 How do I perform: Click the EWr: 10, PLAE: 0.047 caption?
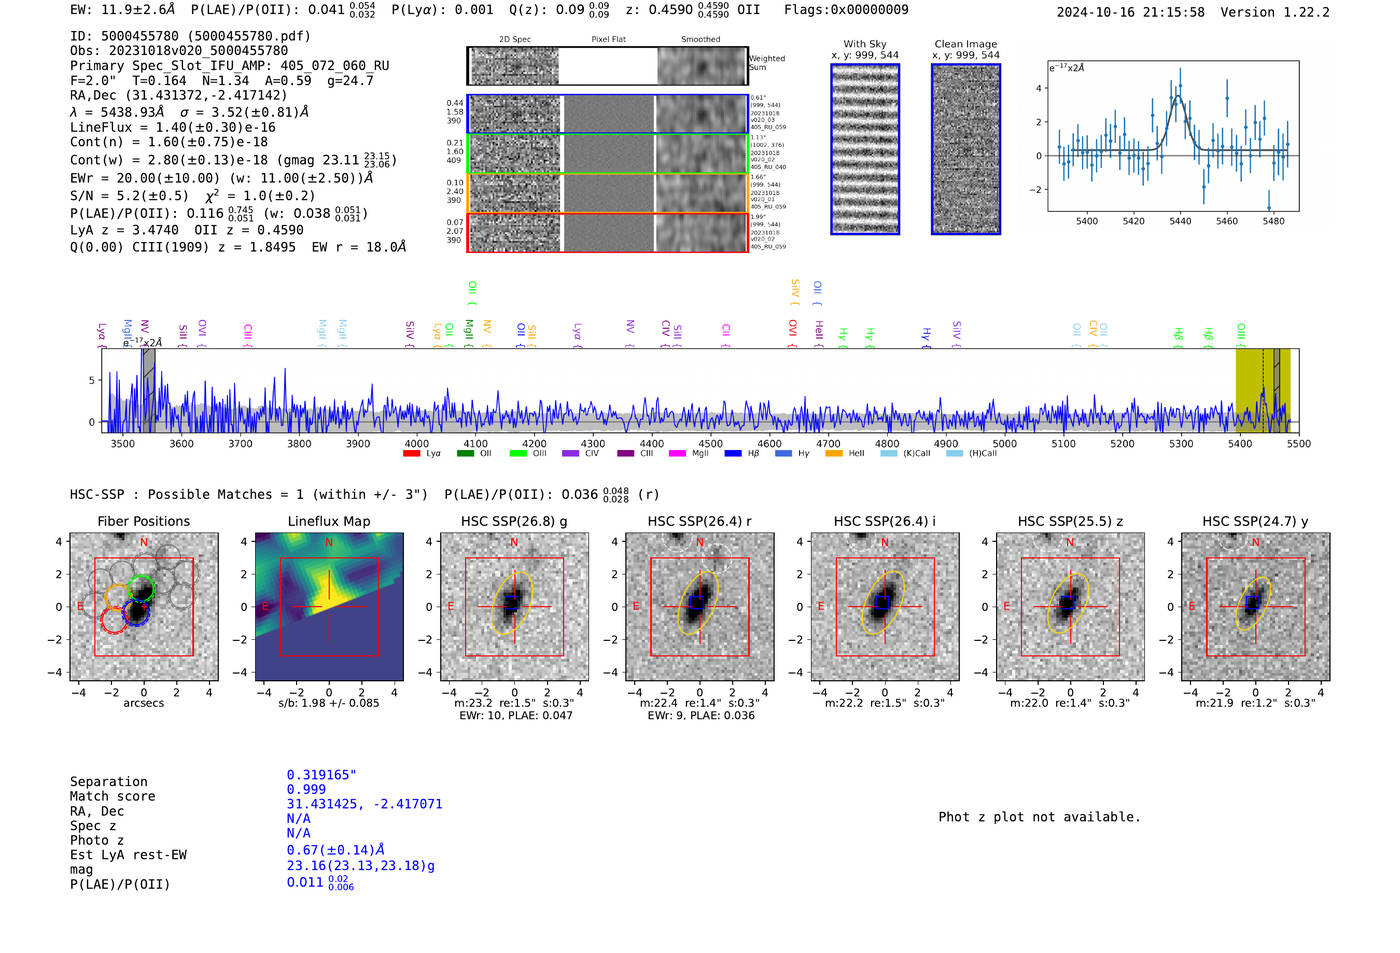[x=516, y=716]
